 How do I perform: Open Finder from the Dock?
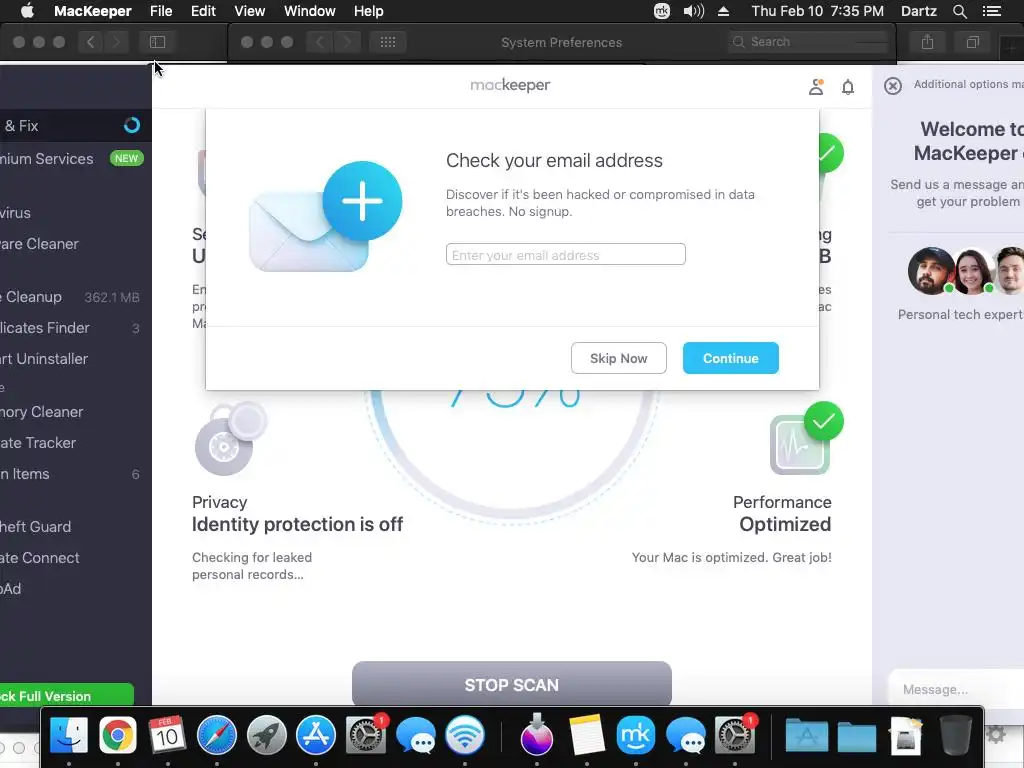69,735
